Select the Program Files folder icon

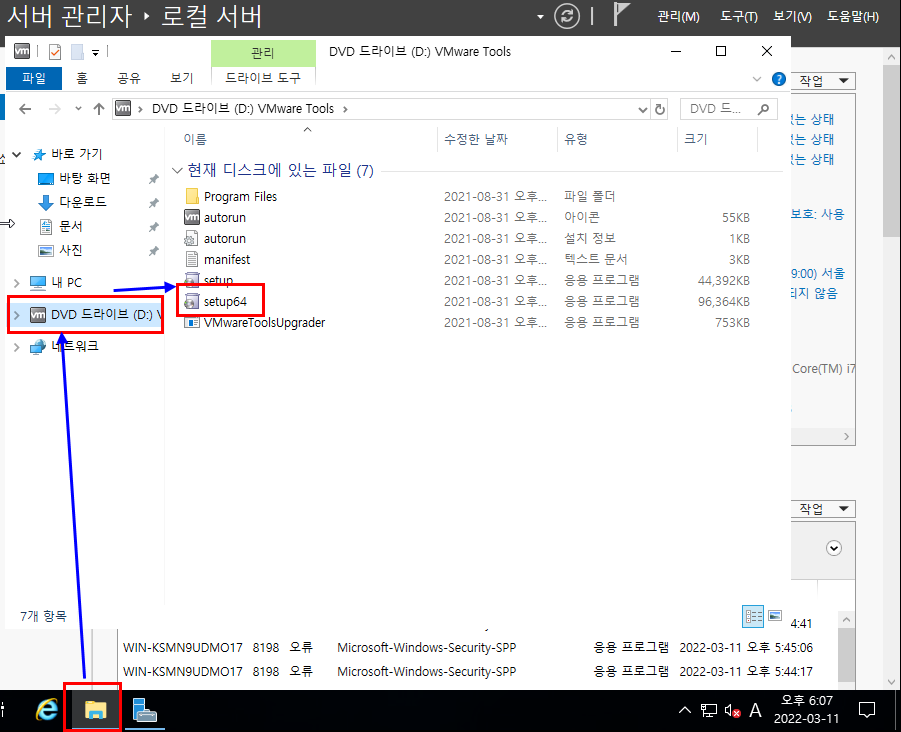192,197
